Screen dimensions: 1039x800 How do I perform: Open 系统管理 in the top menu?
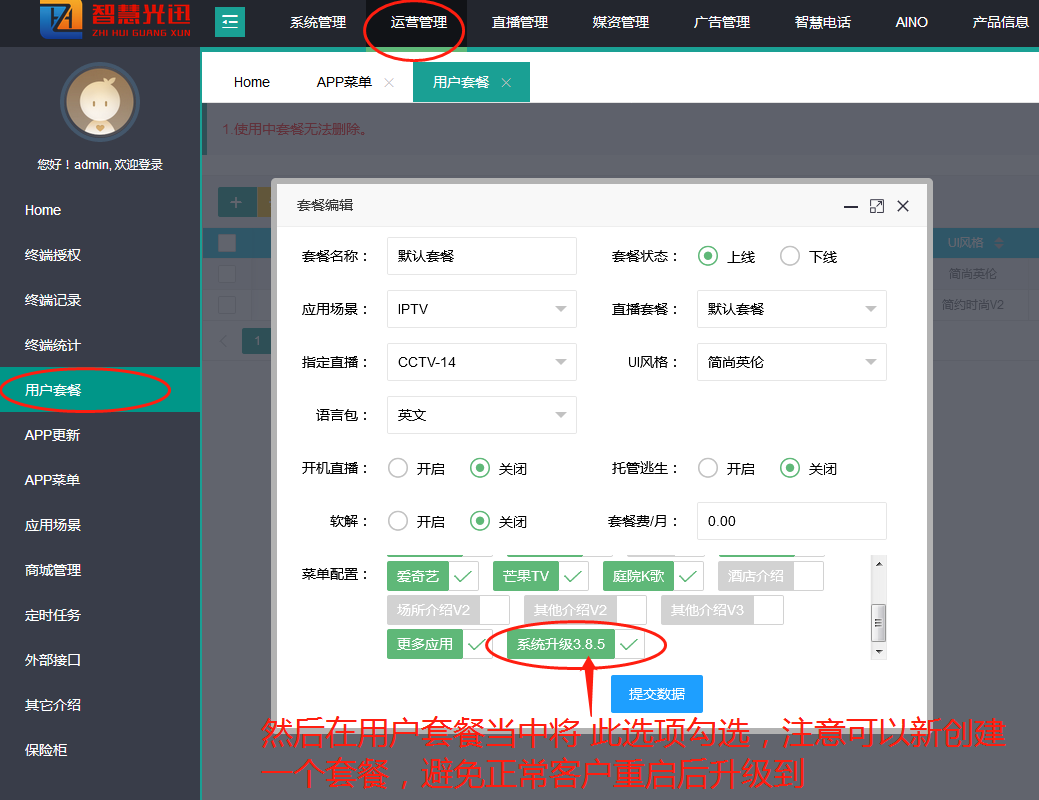[x=318, y=22]
